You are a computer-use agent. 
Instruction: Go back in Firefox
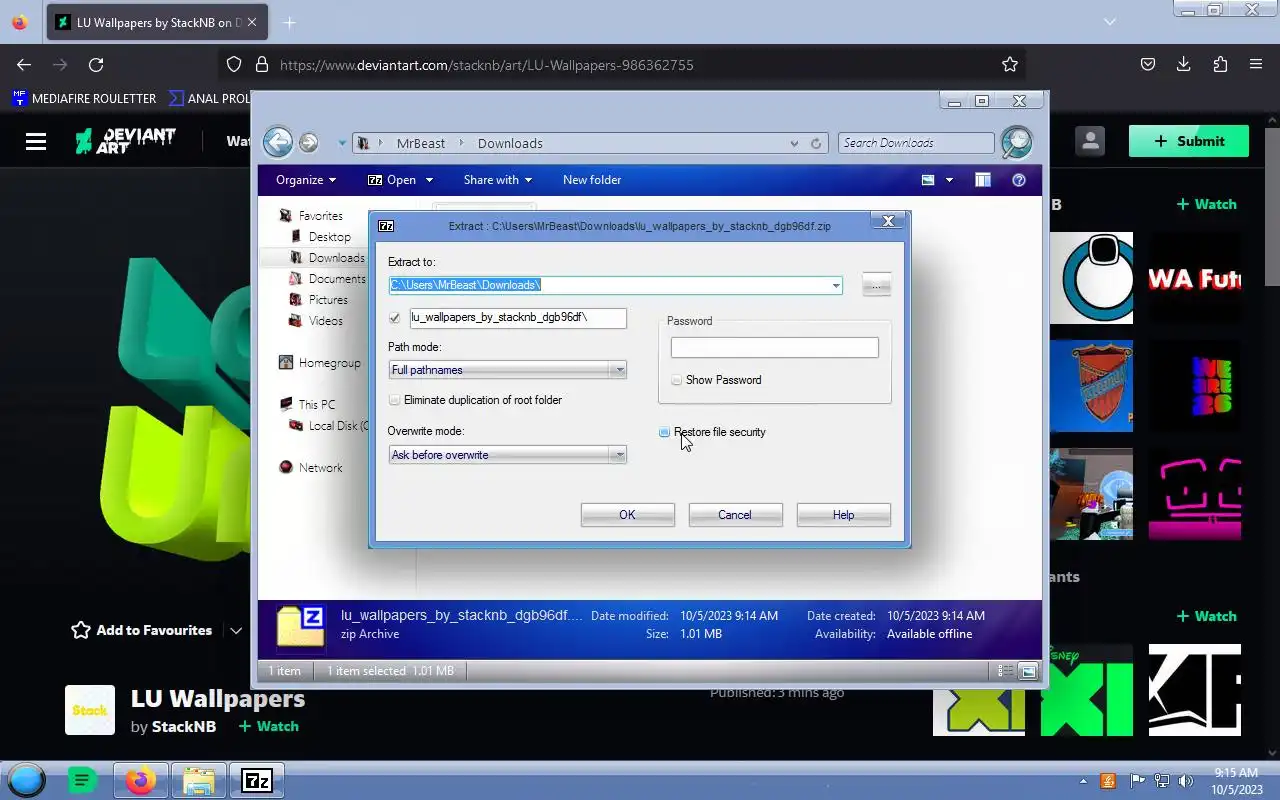(x=24, y=64)
